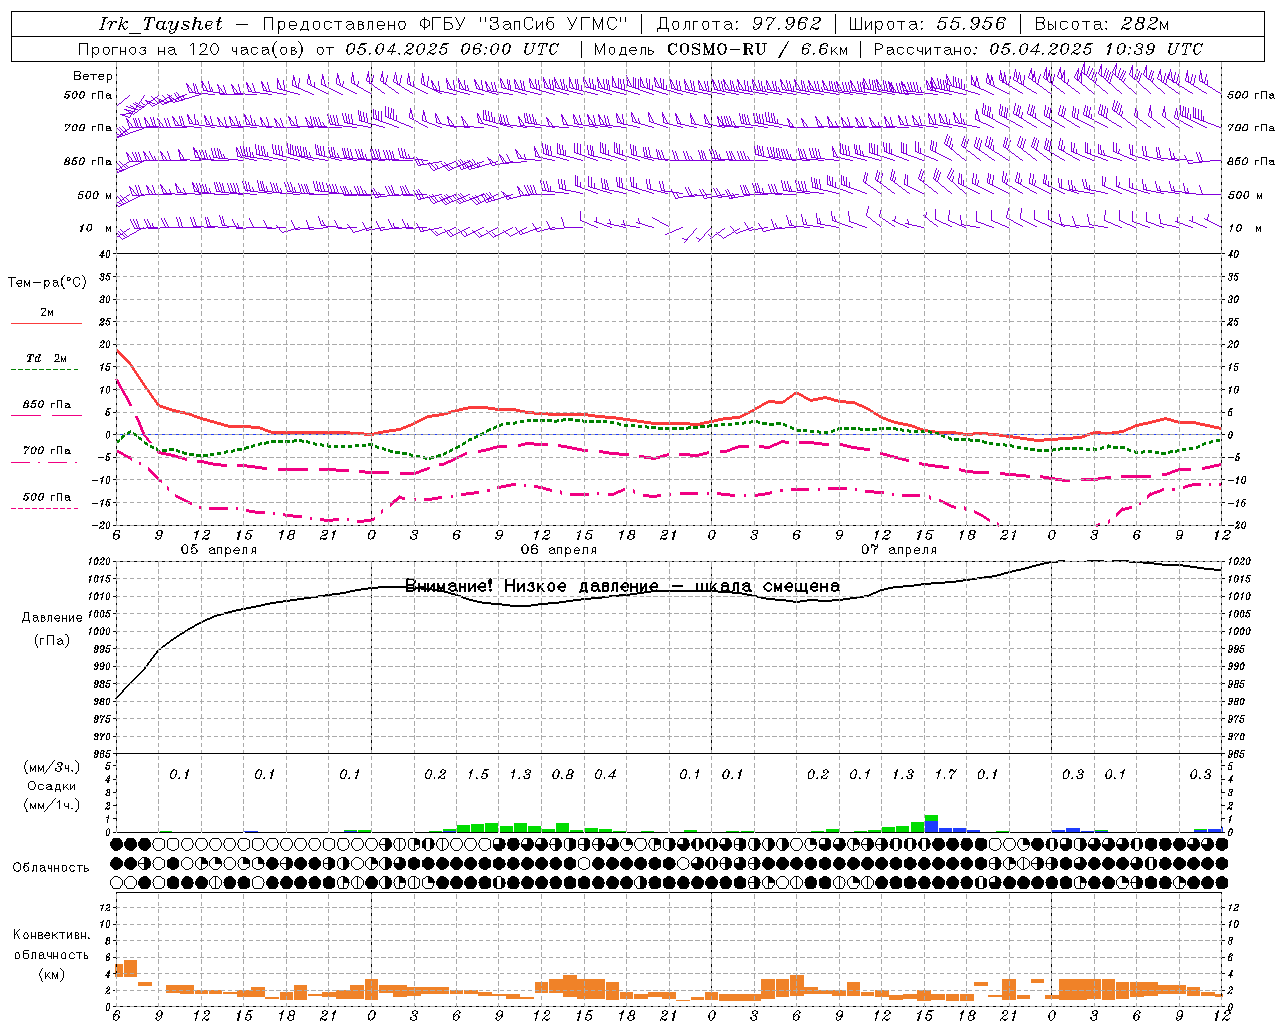Click the Осадки panel label

point(52,786)
